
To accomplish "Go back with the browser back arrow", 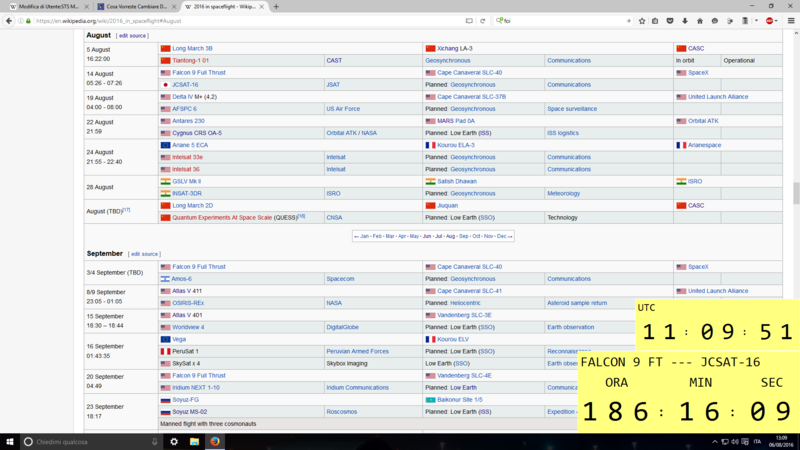I will pos(9,21).
